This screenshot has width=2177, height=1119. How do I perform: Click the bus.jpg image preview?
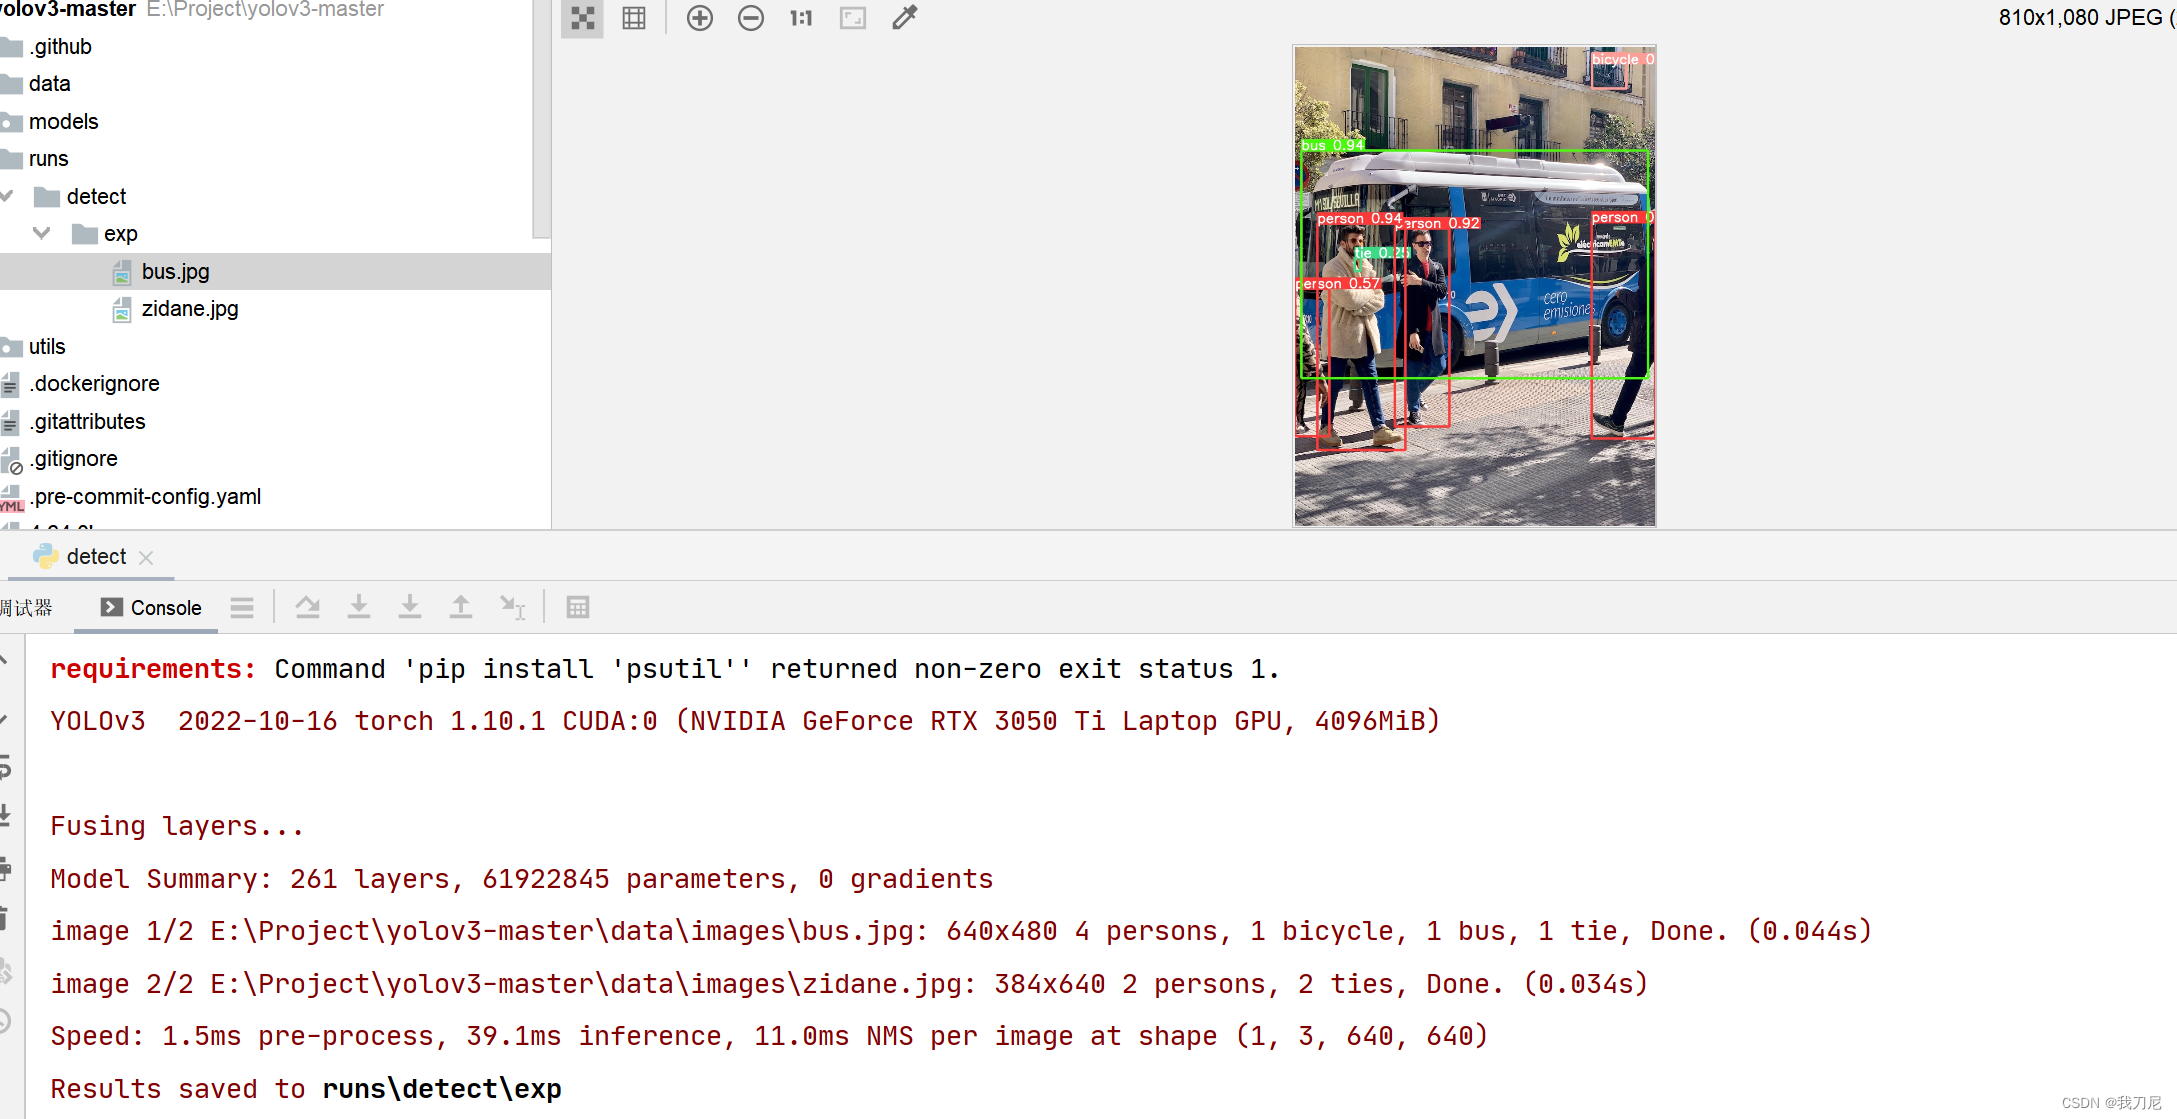point(1473,284)
